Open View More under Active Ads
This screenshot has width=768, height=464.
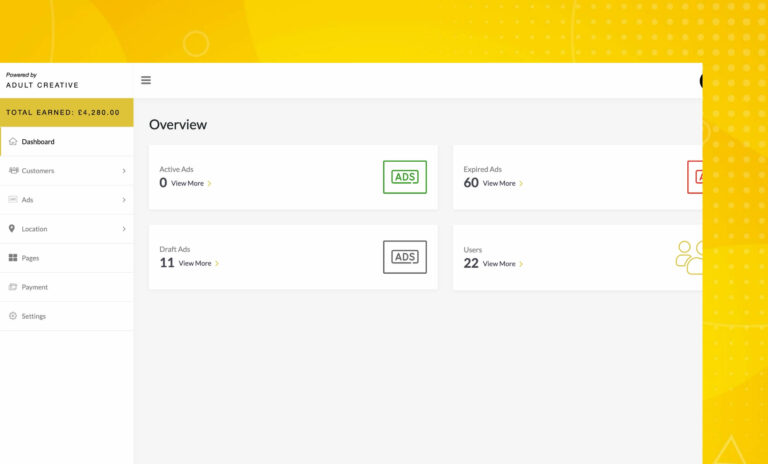(190, 184)
